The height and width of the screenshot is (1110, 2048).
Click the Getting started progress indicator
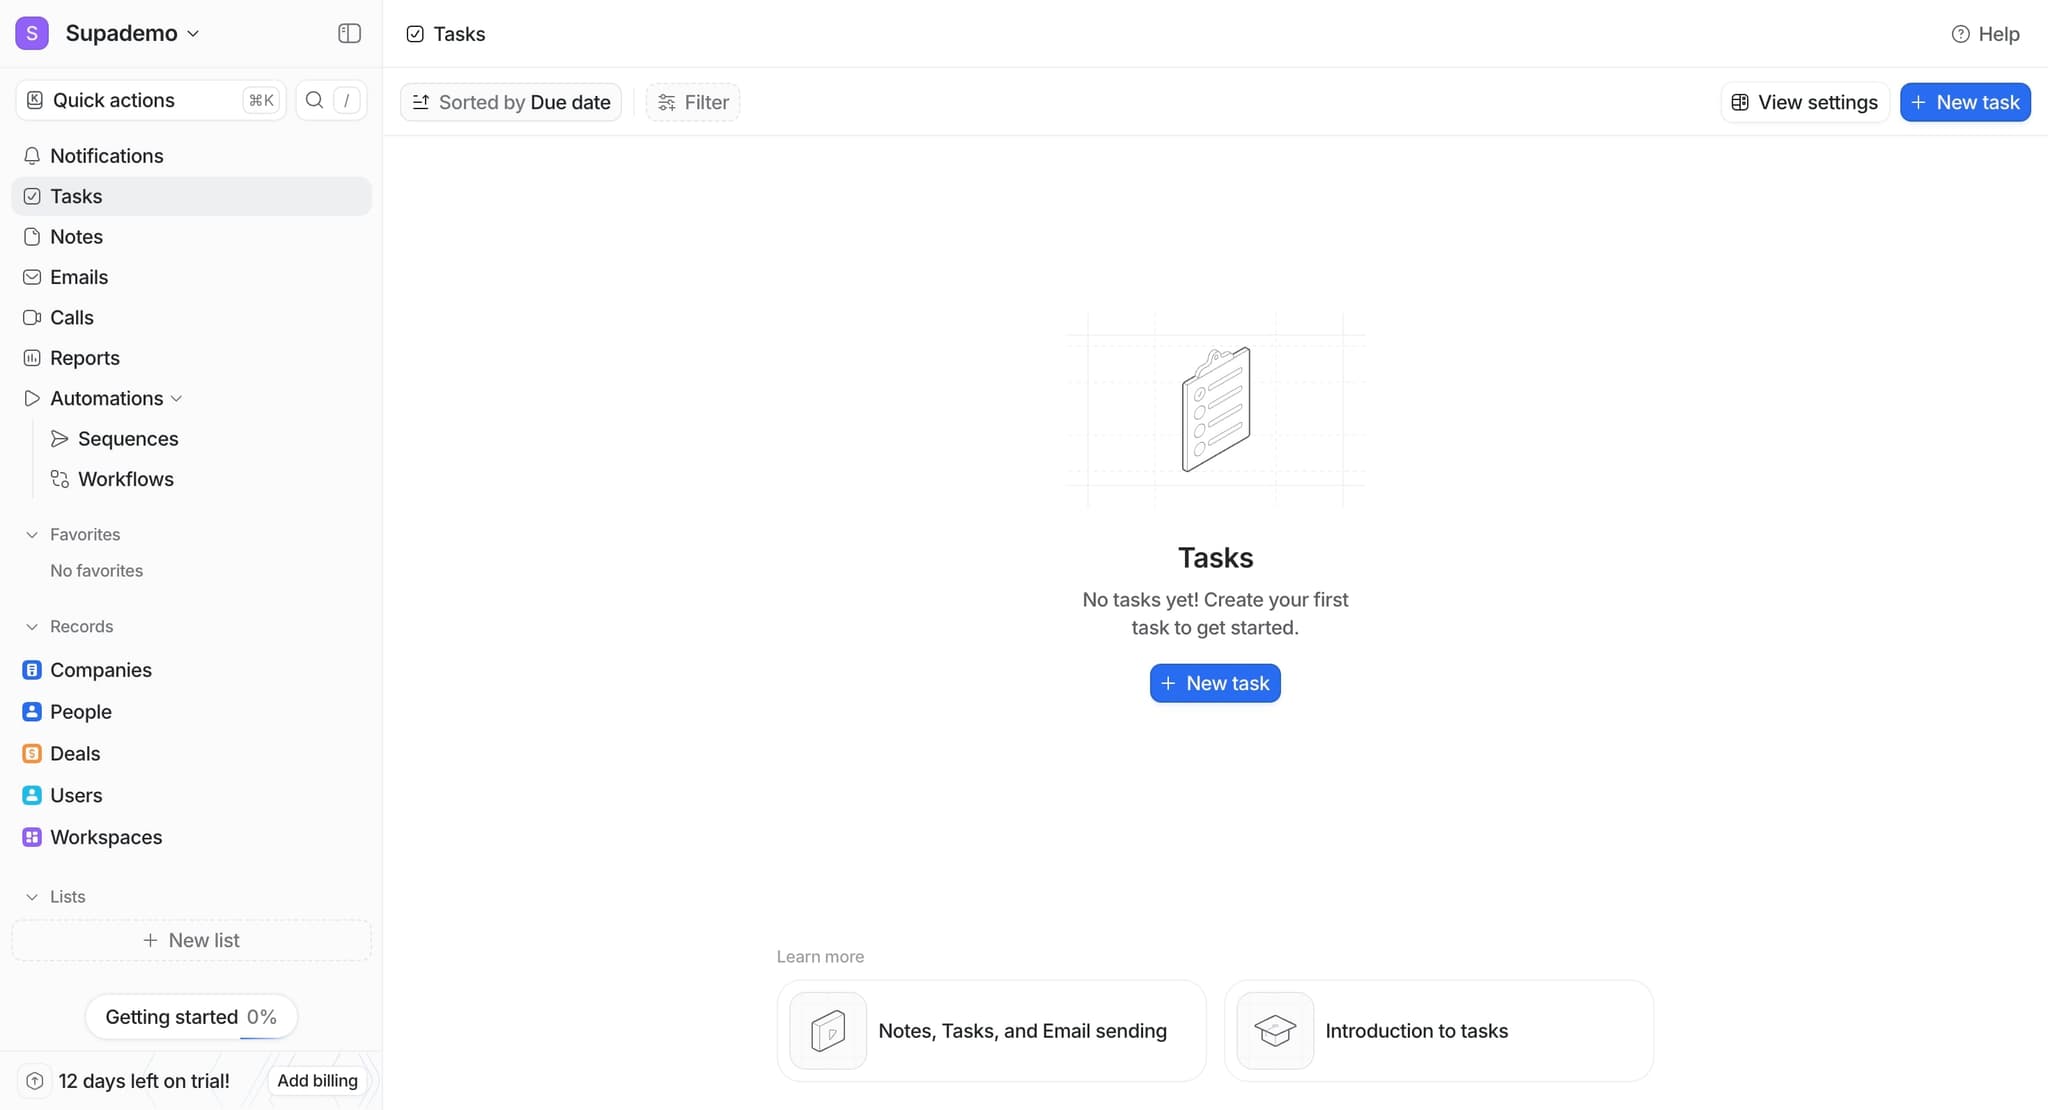point(191,1016)
